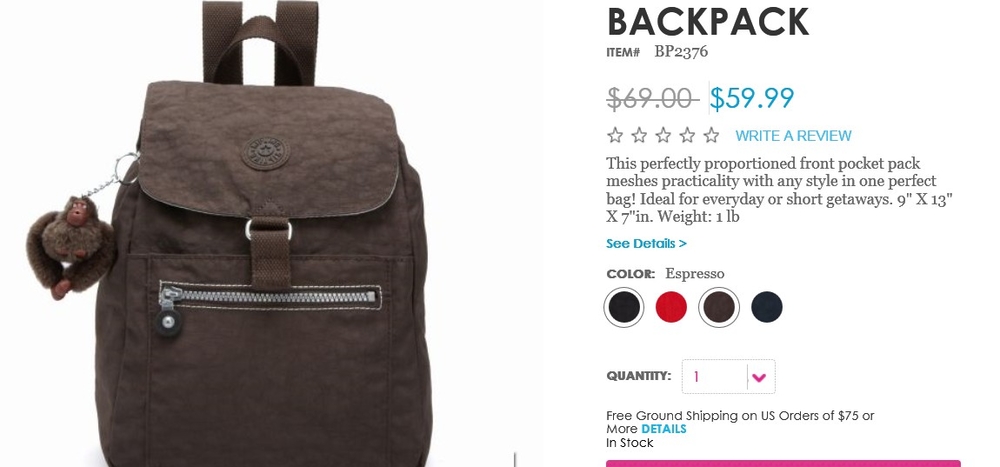Click the item number BP2376
The height and width of the screenshot is (467, 1000).
pyautogui.click(x=681, y=52)
